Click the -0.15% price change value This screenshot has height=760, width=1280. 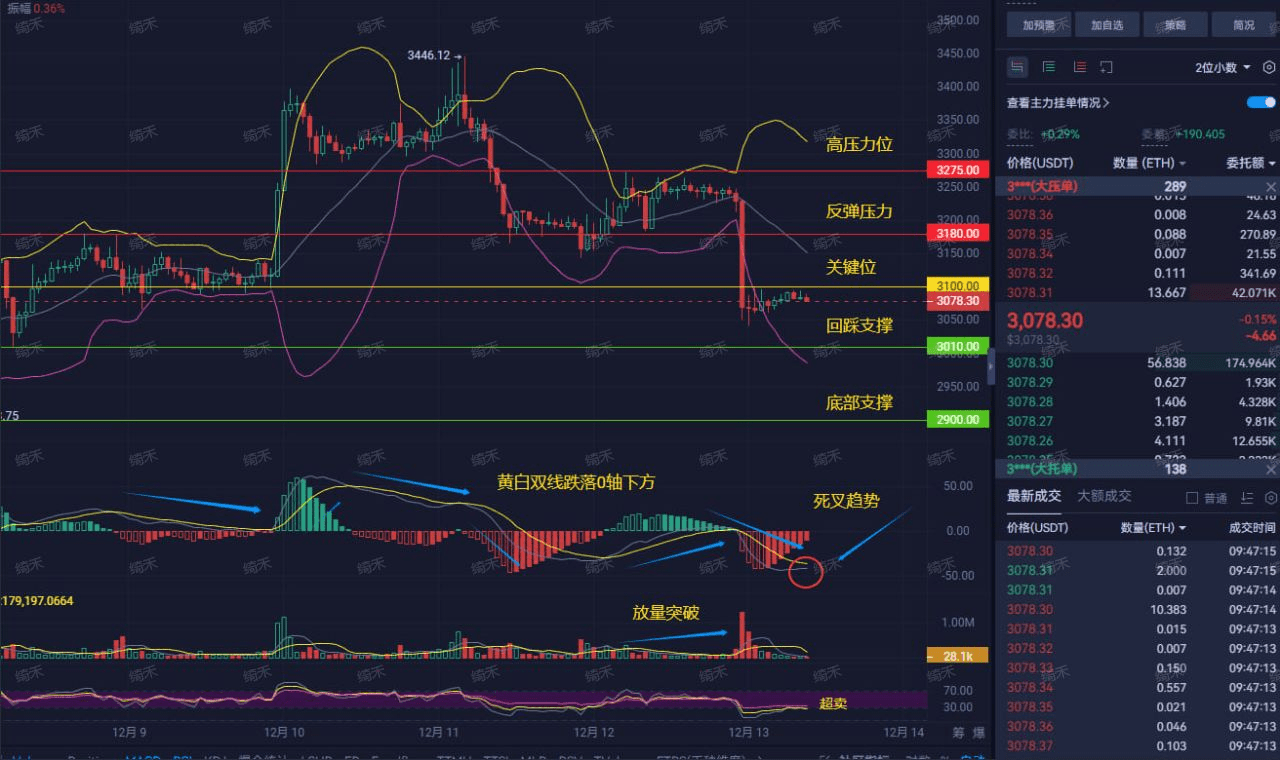click(1257, 319)
